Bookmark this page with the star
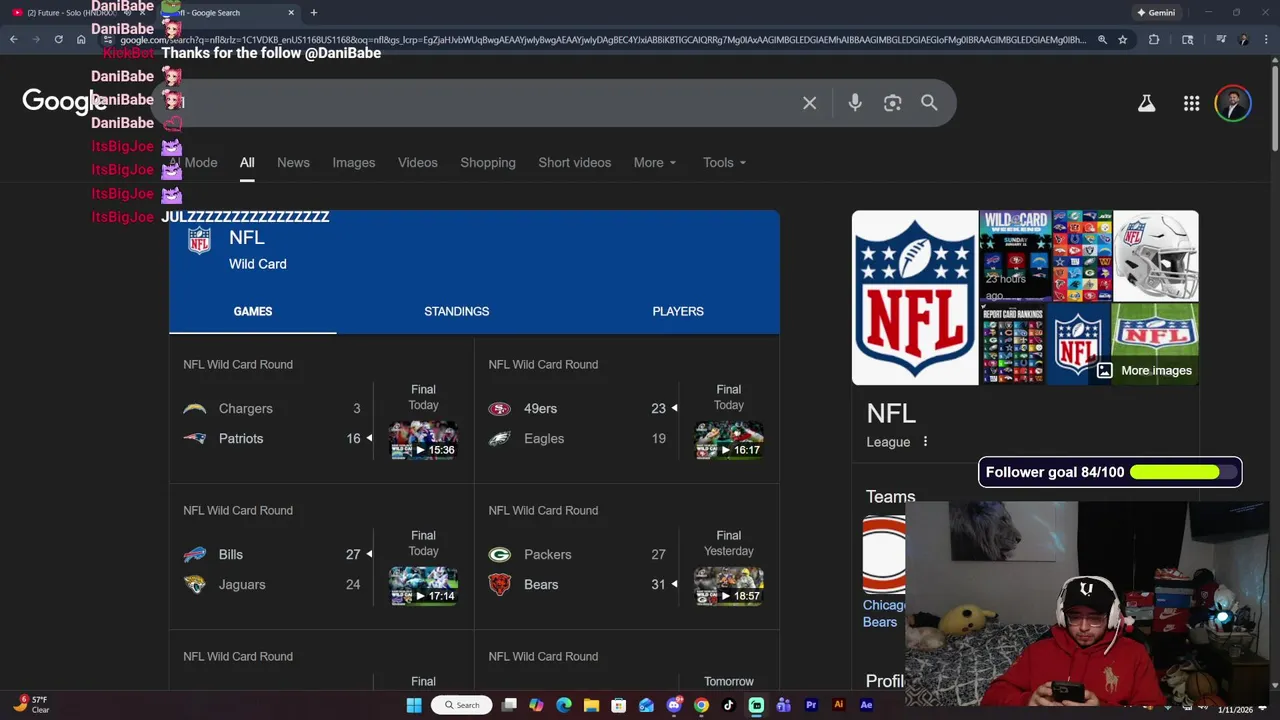 click(x=1123, y=40)
